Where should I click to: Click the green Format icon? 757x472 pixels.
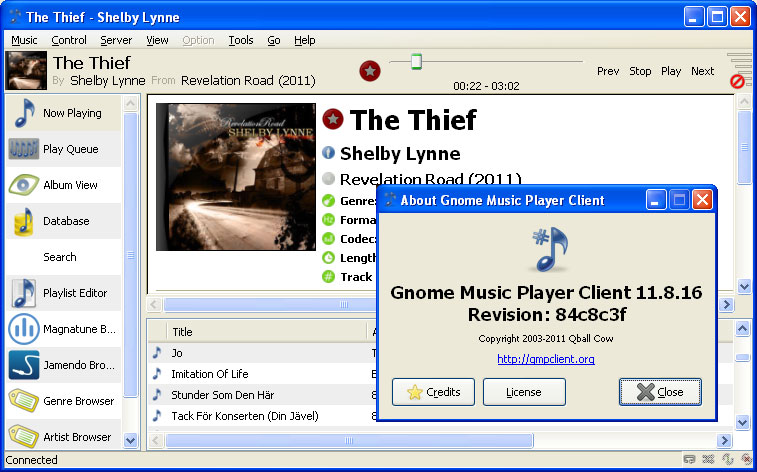coord(328,220)
